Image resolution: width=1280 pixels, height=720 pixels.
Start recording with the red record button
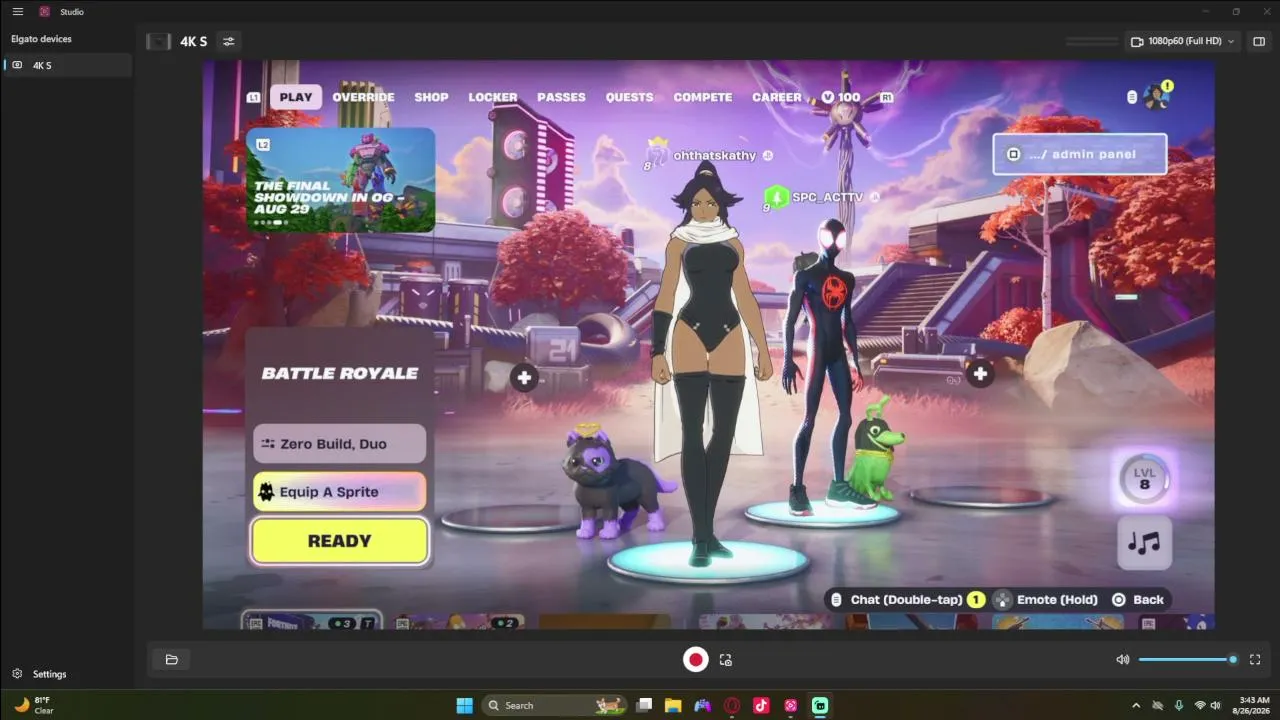pyautogui.click(x=695, y=659)
